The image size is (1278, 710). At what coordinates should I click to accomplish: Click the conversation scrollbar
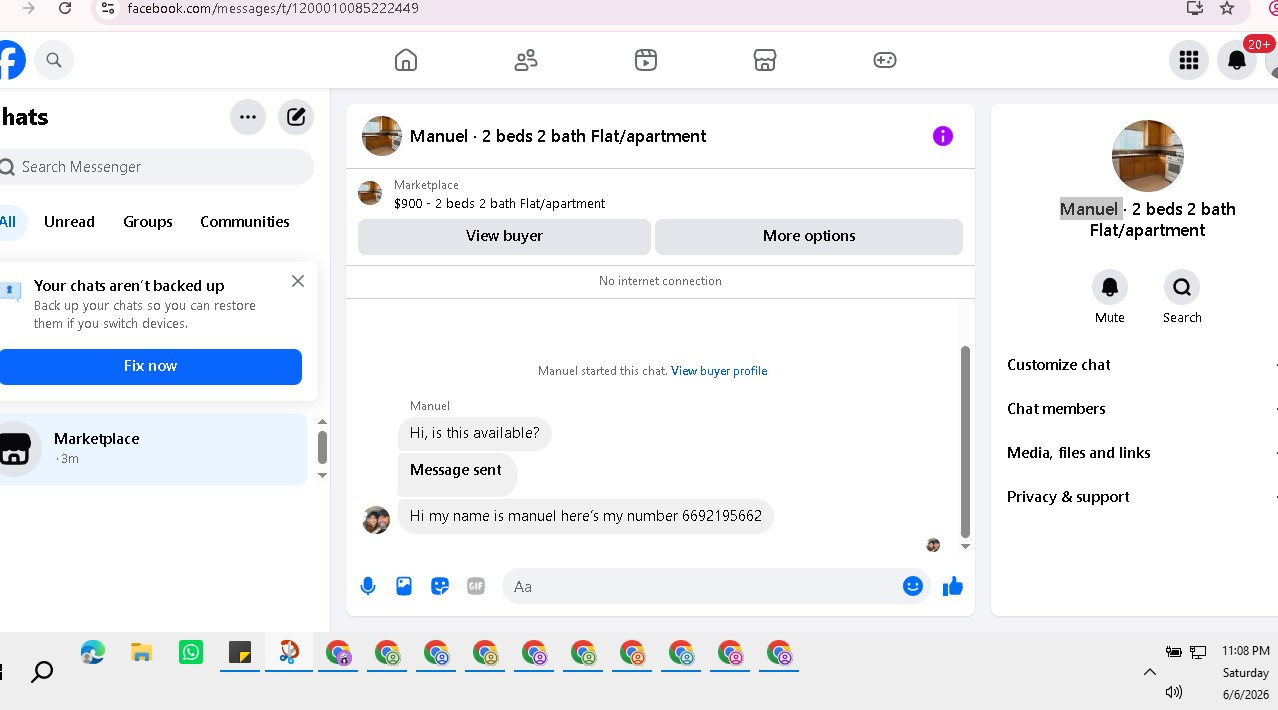(965, 441)
